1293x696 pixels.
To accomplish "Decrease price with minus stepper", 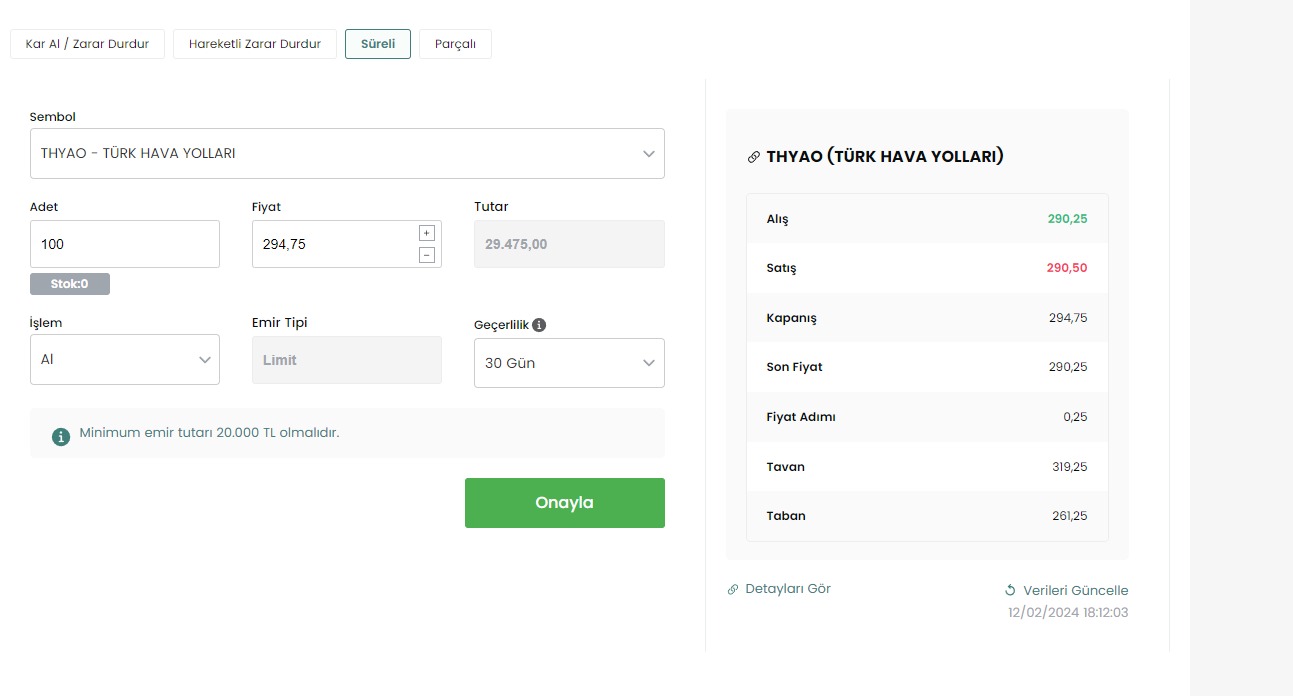I will tap(427, 255).
